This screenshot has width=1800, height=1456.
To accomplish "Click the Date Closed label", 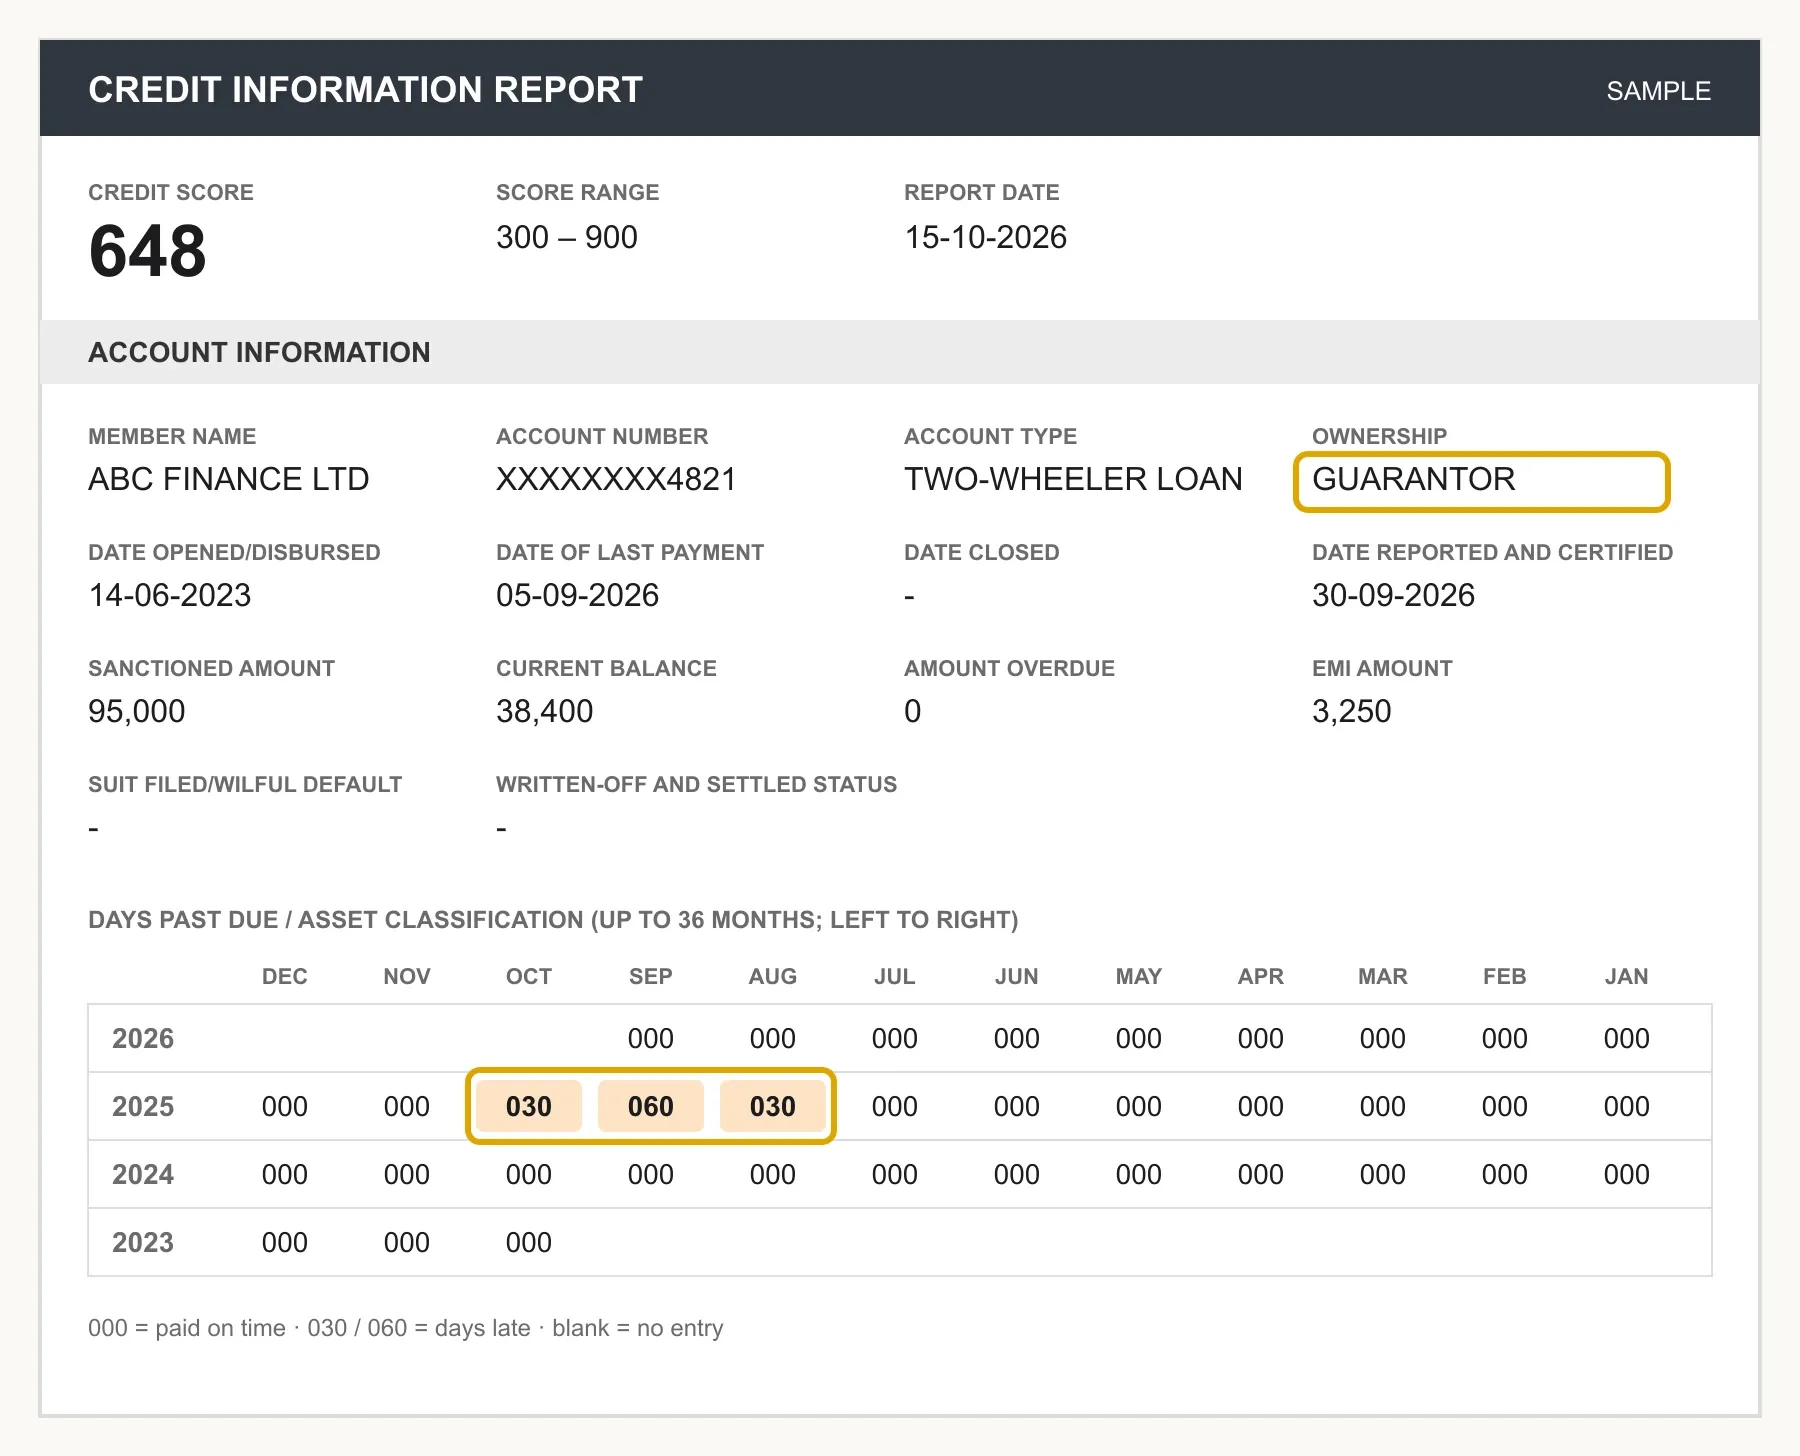I will (982, 552).
